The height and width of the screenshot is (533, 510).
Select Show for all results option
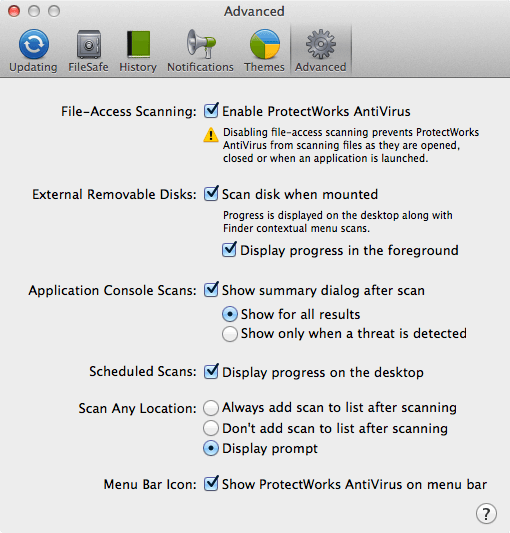pyautogui.click(x=230, y=314)
